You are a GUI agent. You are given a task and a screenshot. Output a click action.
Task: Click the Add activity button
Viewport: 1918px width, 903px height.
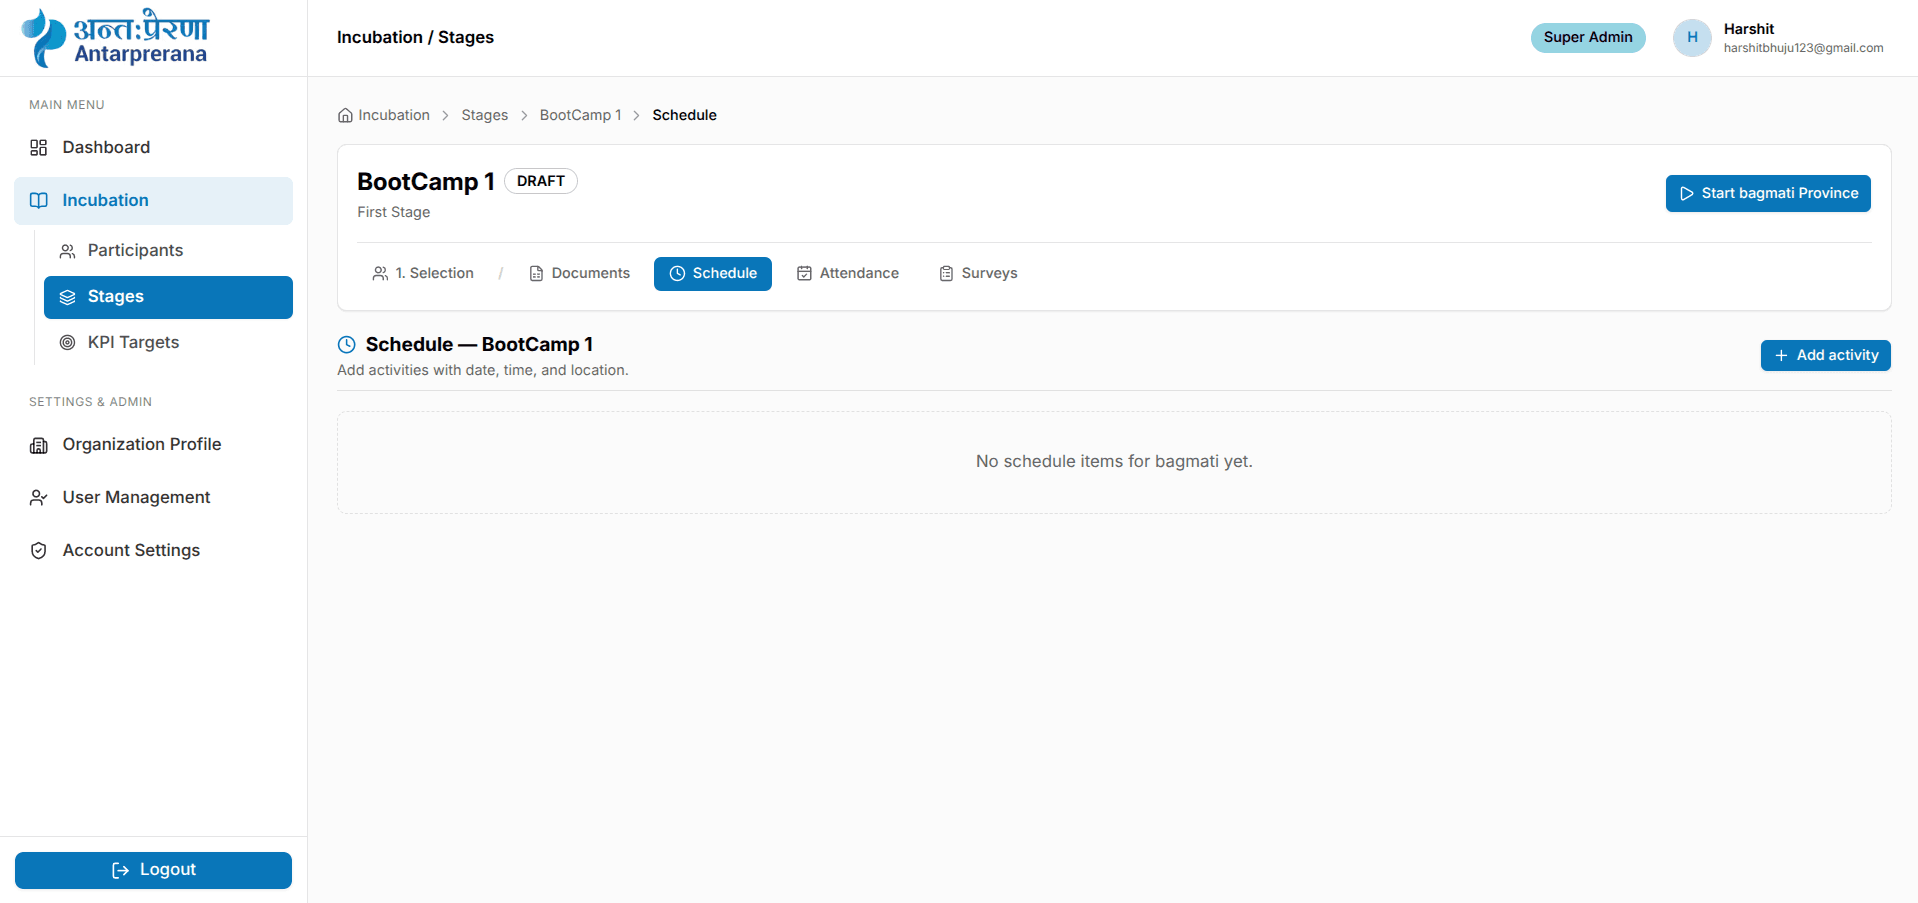coord(1825,356)
